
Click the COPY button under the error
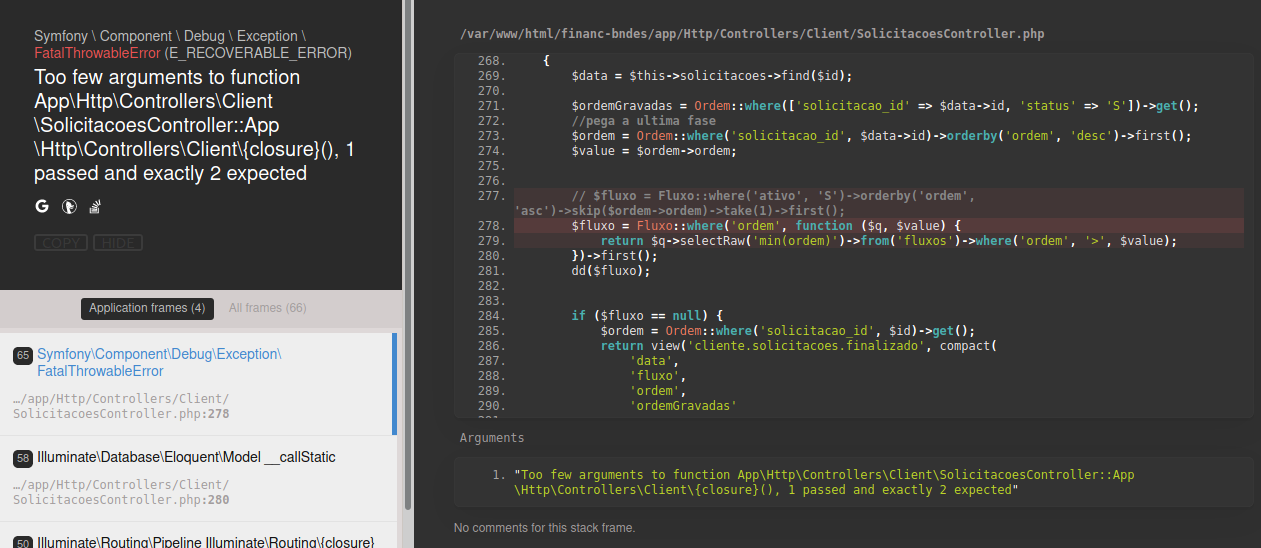pos(61,243)
